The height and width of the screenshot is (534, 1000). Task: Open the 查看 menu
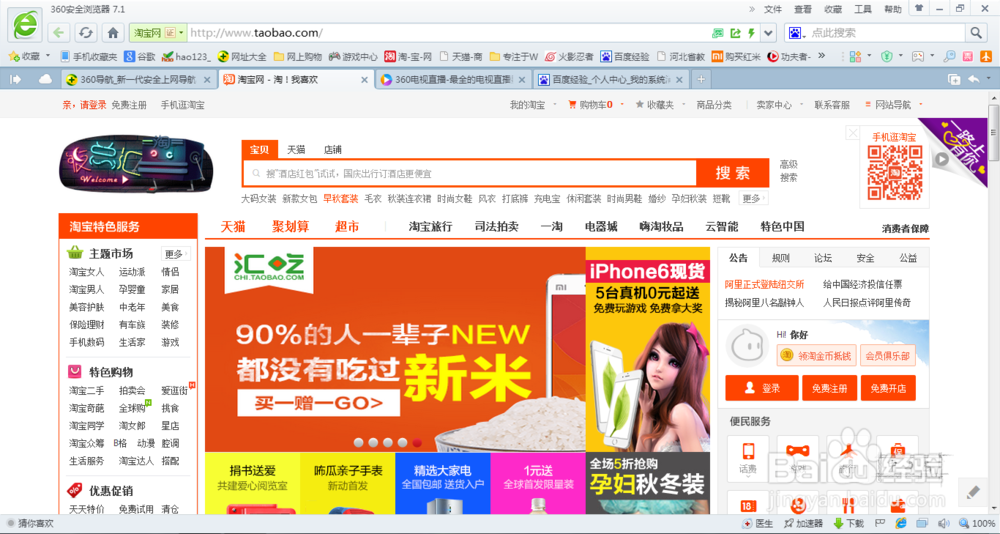pos(803,9)
